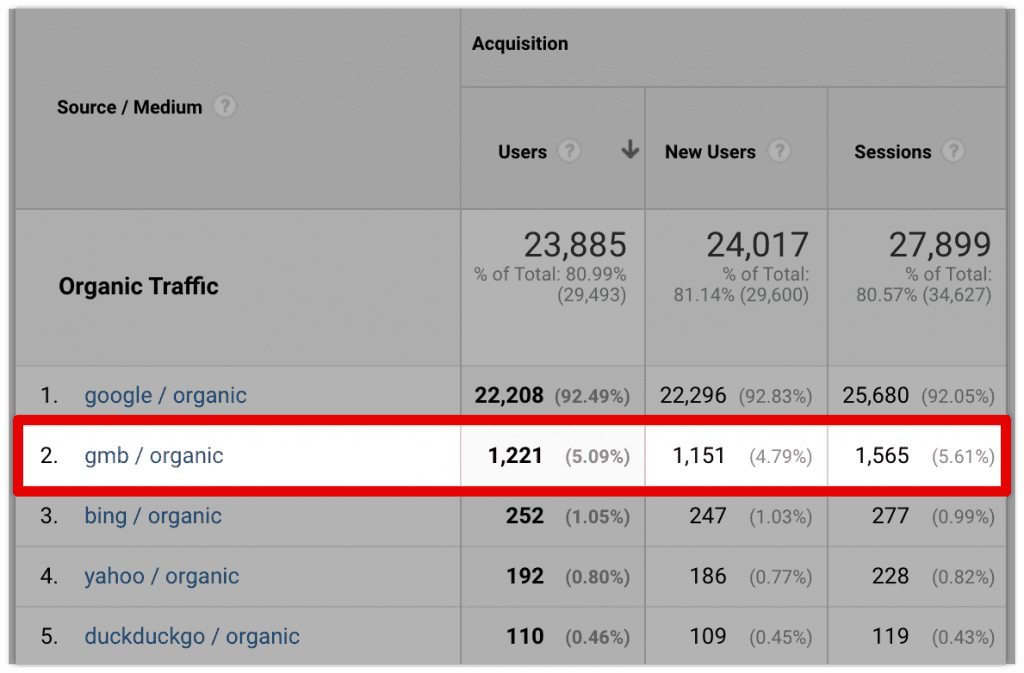Image resolution: width=1024 pixels, height=673 pixels.
Task: Click the 1,221 users cell for gmb
Action: tap(515, 456)
